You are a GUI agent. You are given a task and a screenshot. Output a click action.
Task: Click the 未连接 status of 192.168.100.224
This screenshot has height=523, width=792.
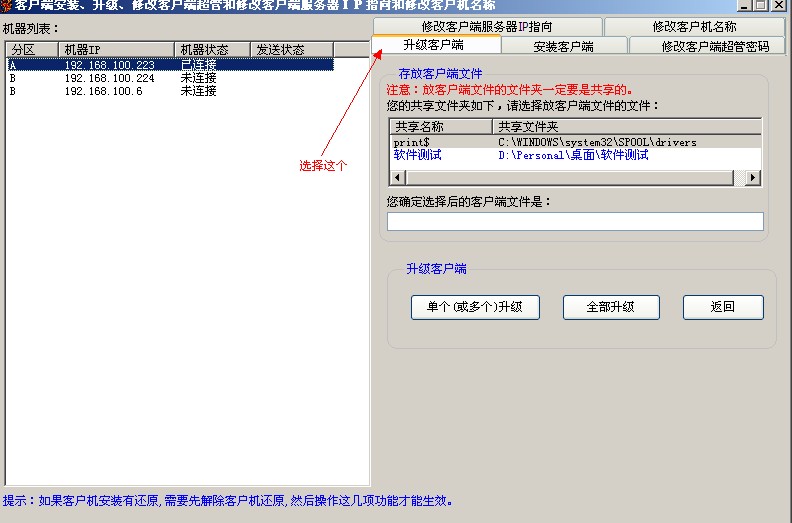coord(199,78)
